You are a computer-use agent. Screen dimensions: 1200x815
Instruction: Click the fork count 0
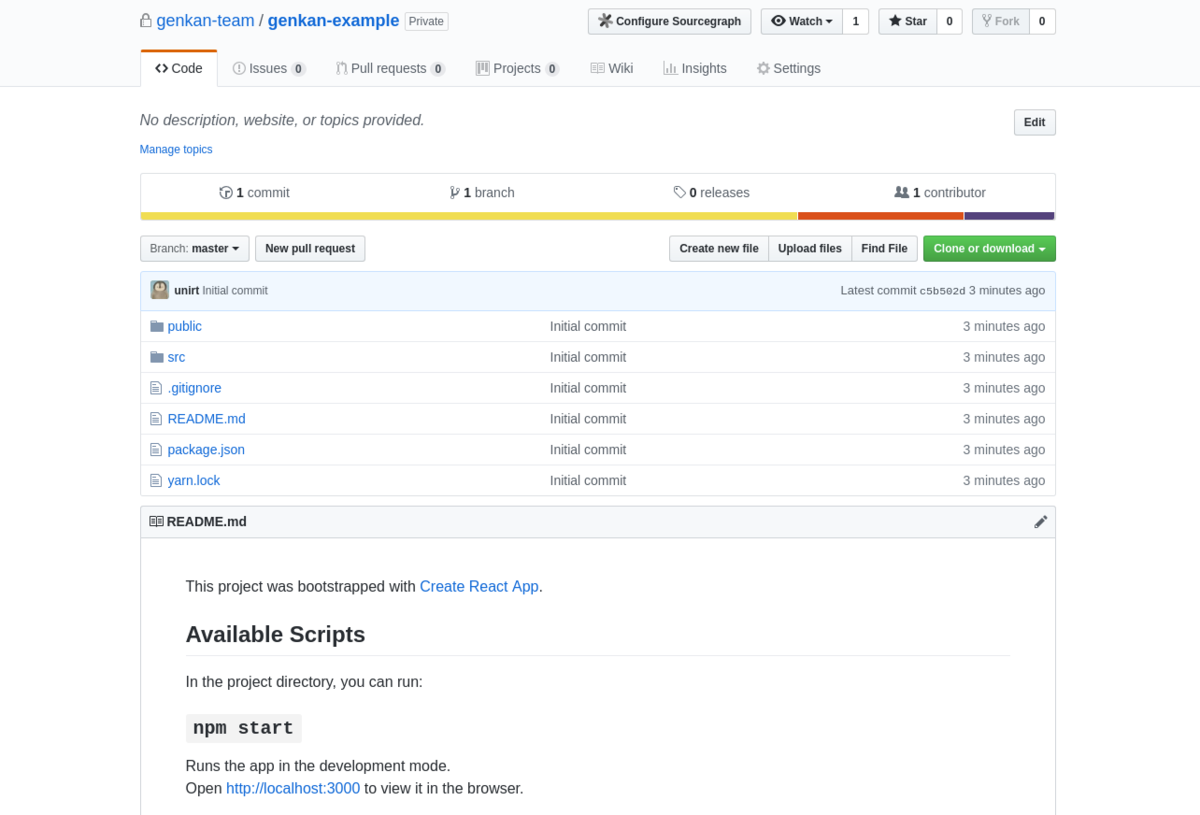click(x=1042, y=21)
